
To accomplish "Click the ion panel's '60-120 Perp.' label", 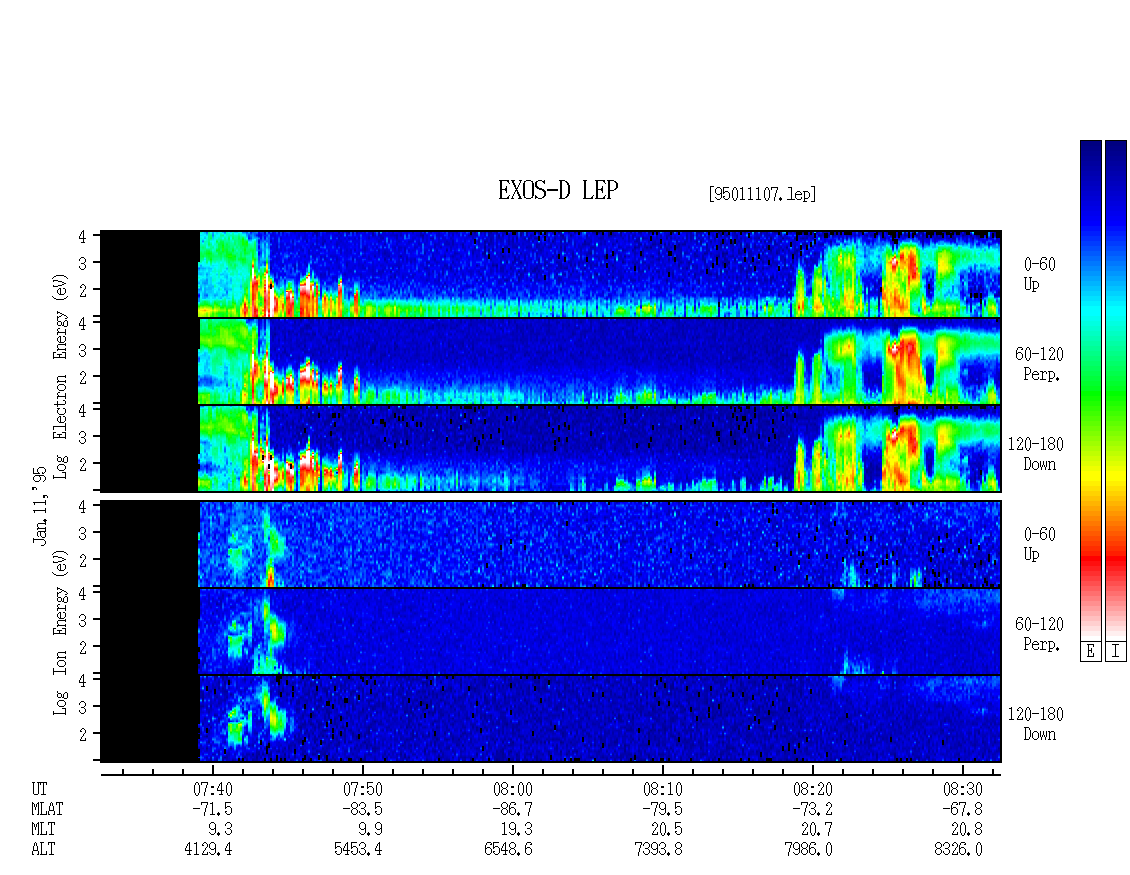I will pyautogui.click(x=1039, y=634).
